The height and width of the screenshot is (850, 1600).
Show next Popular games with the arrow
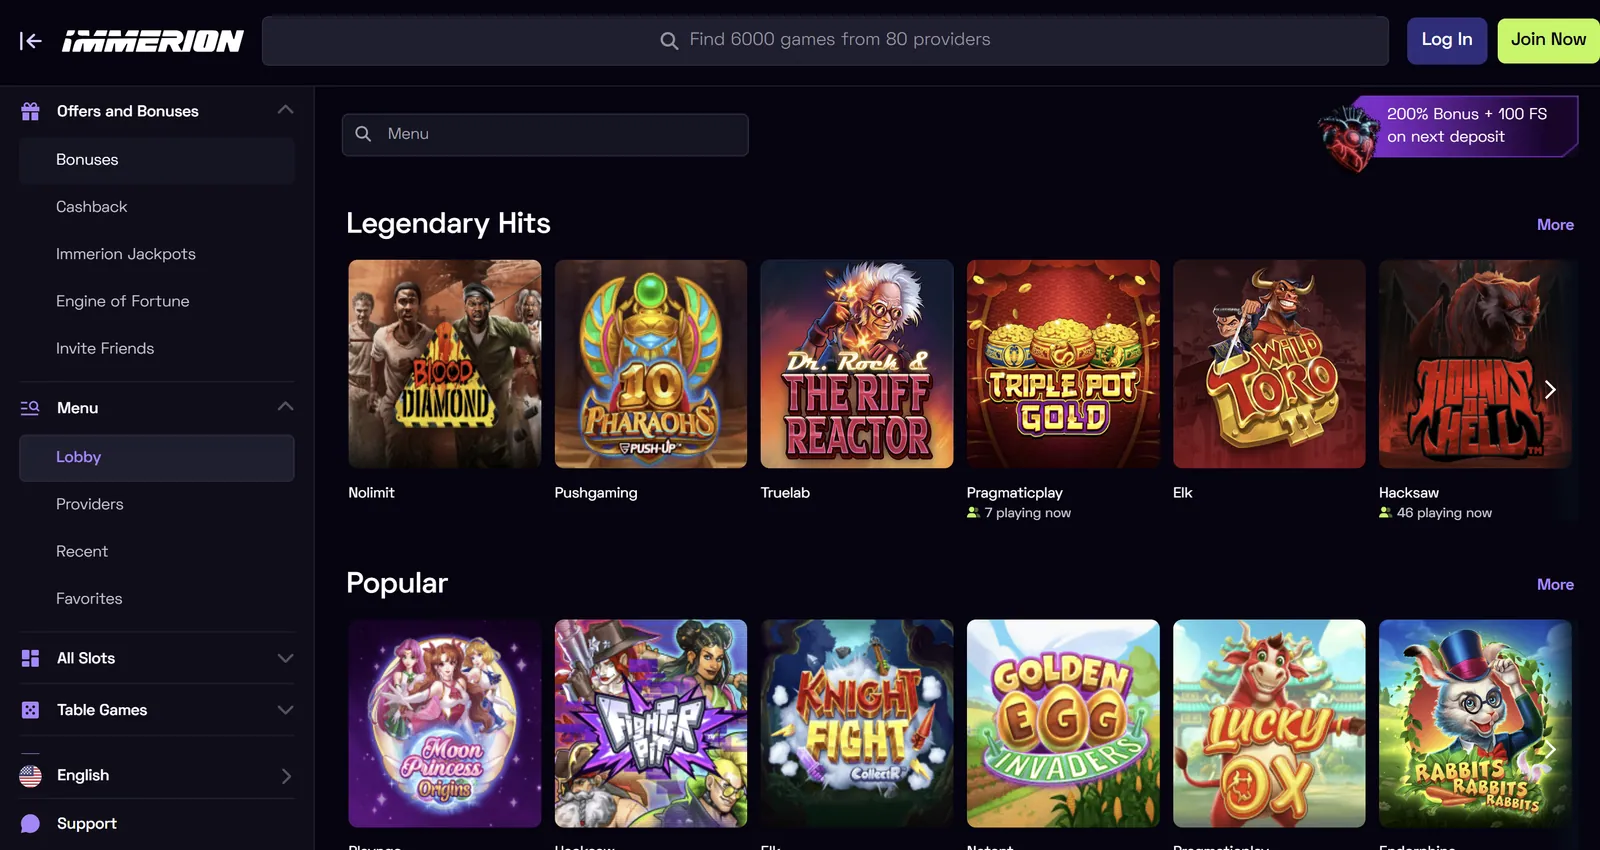[1550, 749]
